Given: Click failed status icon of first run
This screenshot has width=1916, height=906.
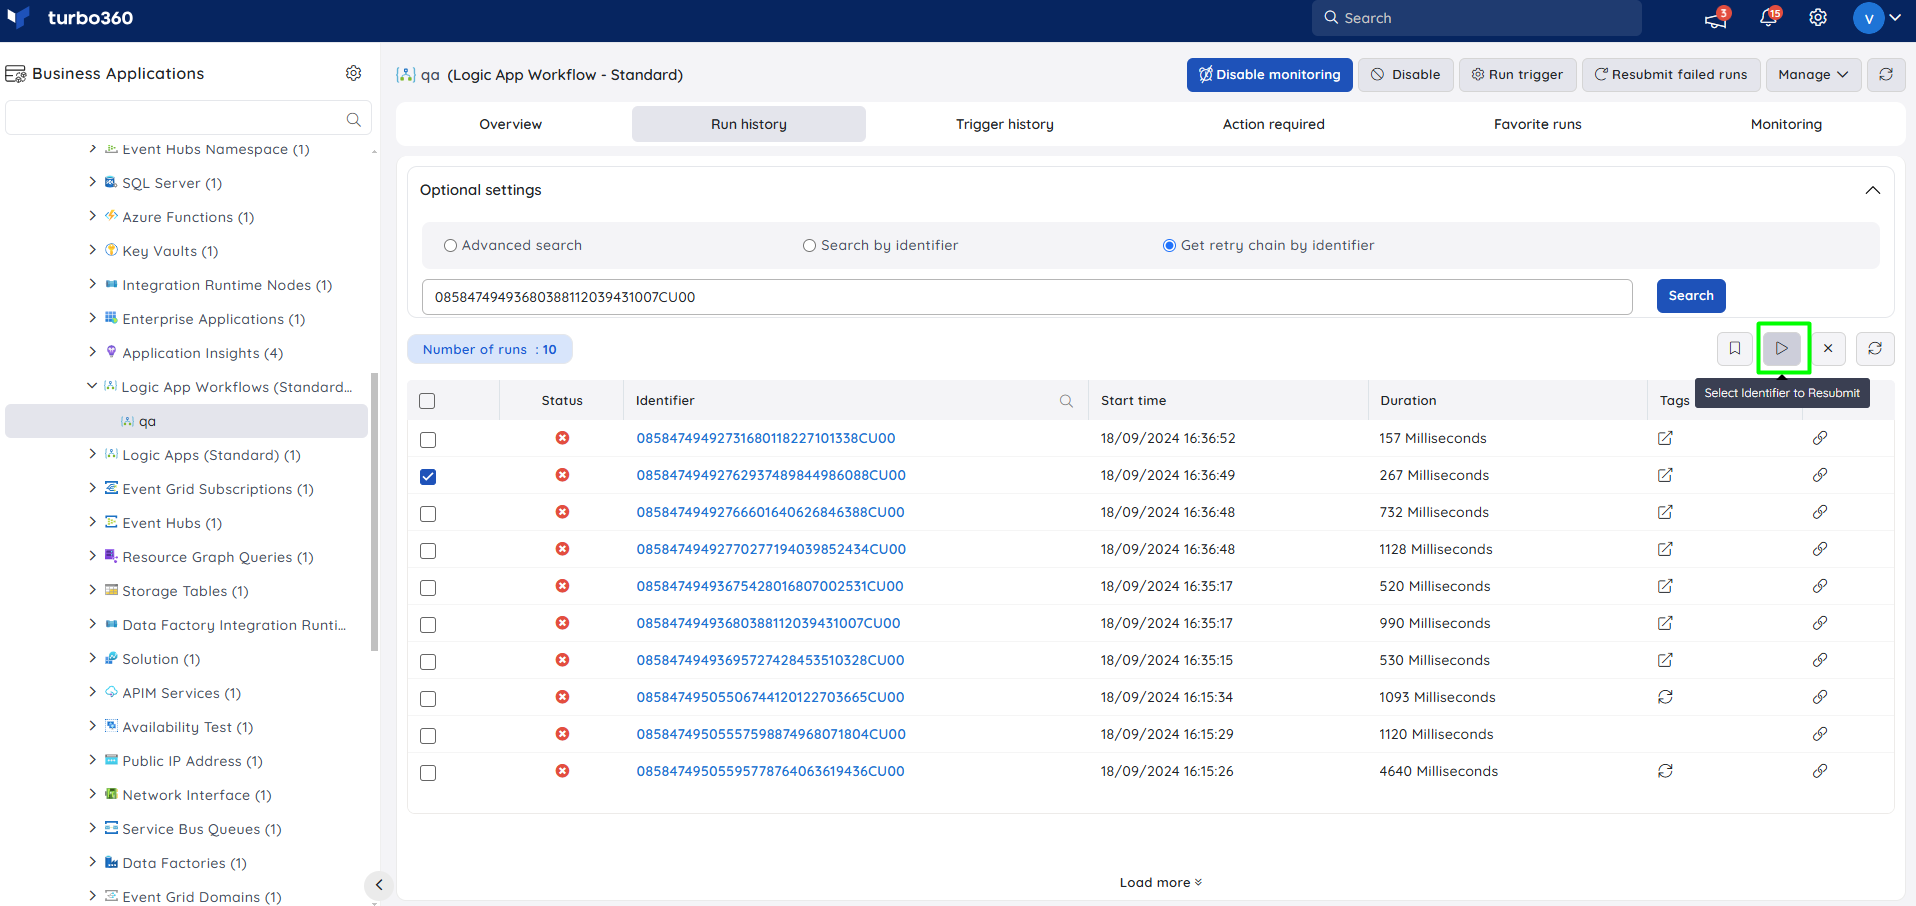Looking at the screenshot, I should [562, 438].
